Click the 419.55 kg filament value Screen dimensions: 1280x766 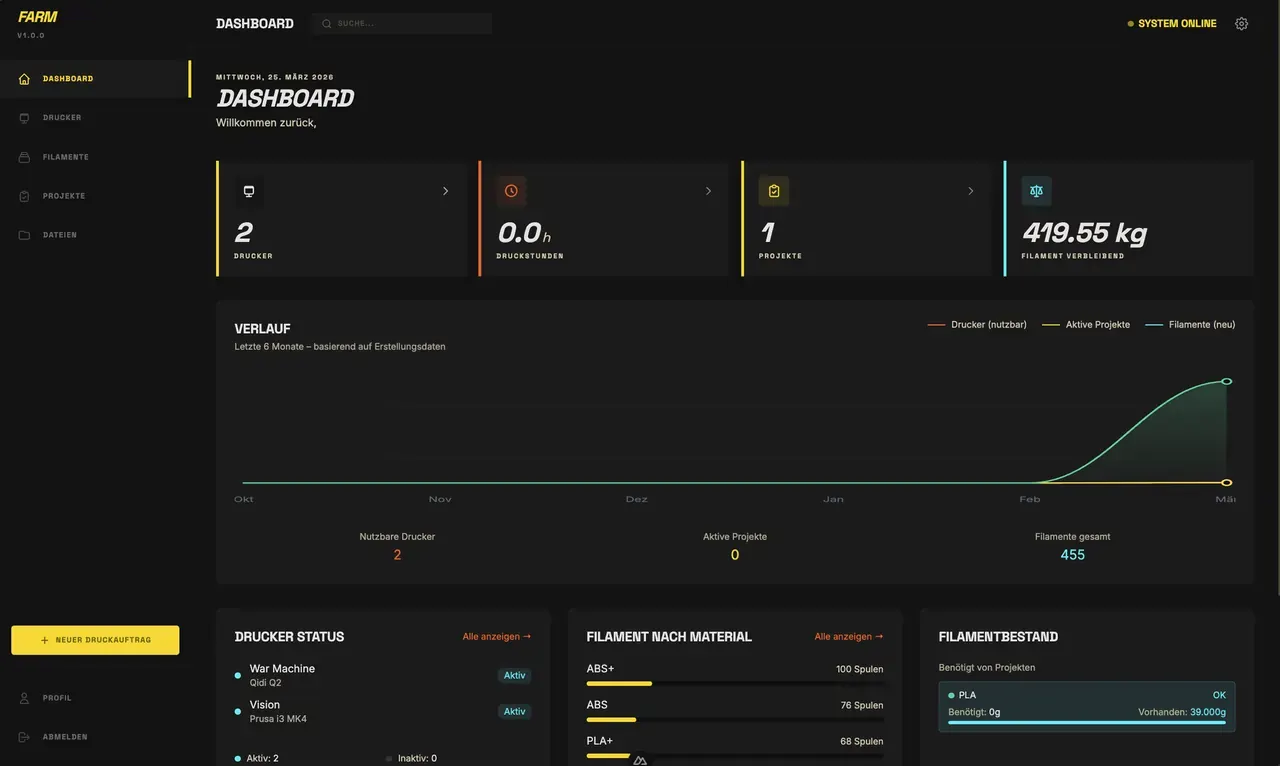coord(1084,233)
